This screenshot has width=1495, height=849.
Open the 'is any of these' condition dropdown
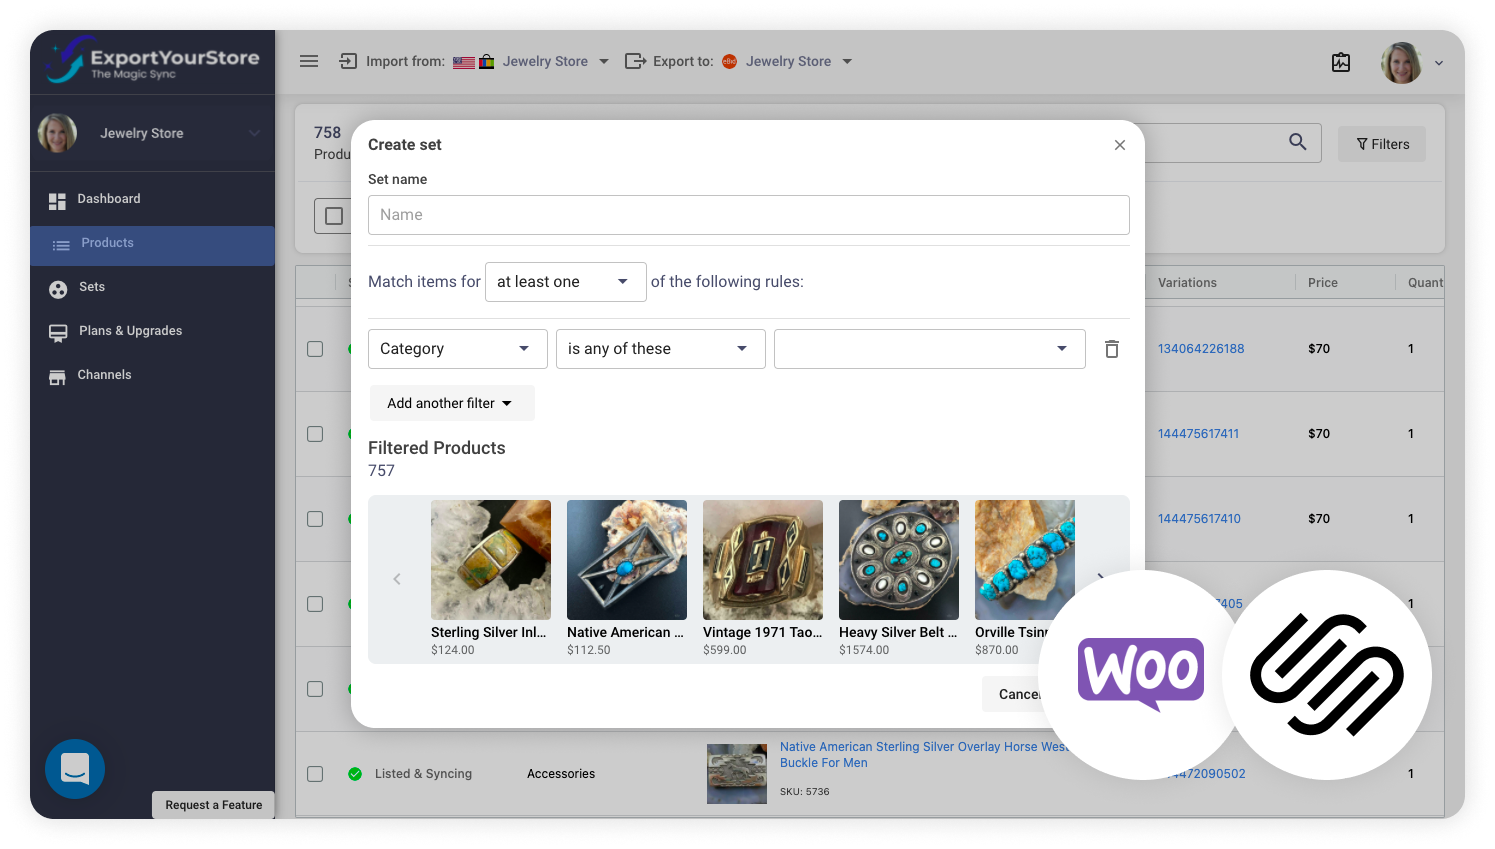[x=661, y=349]
